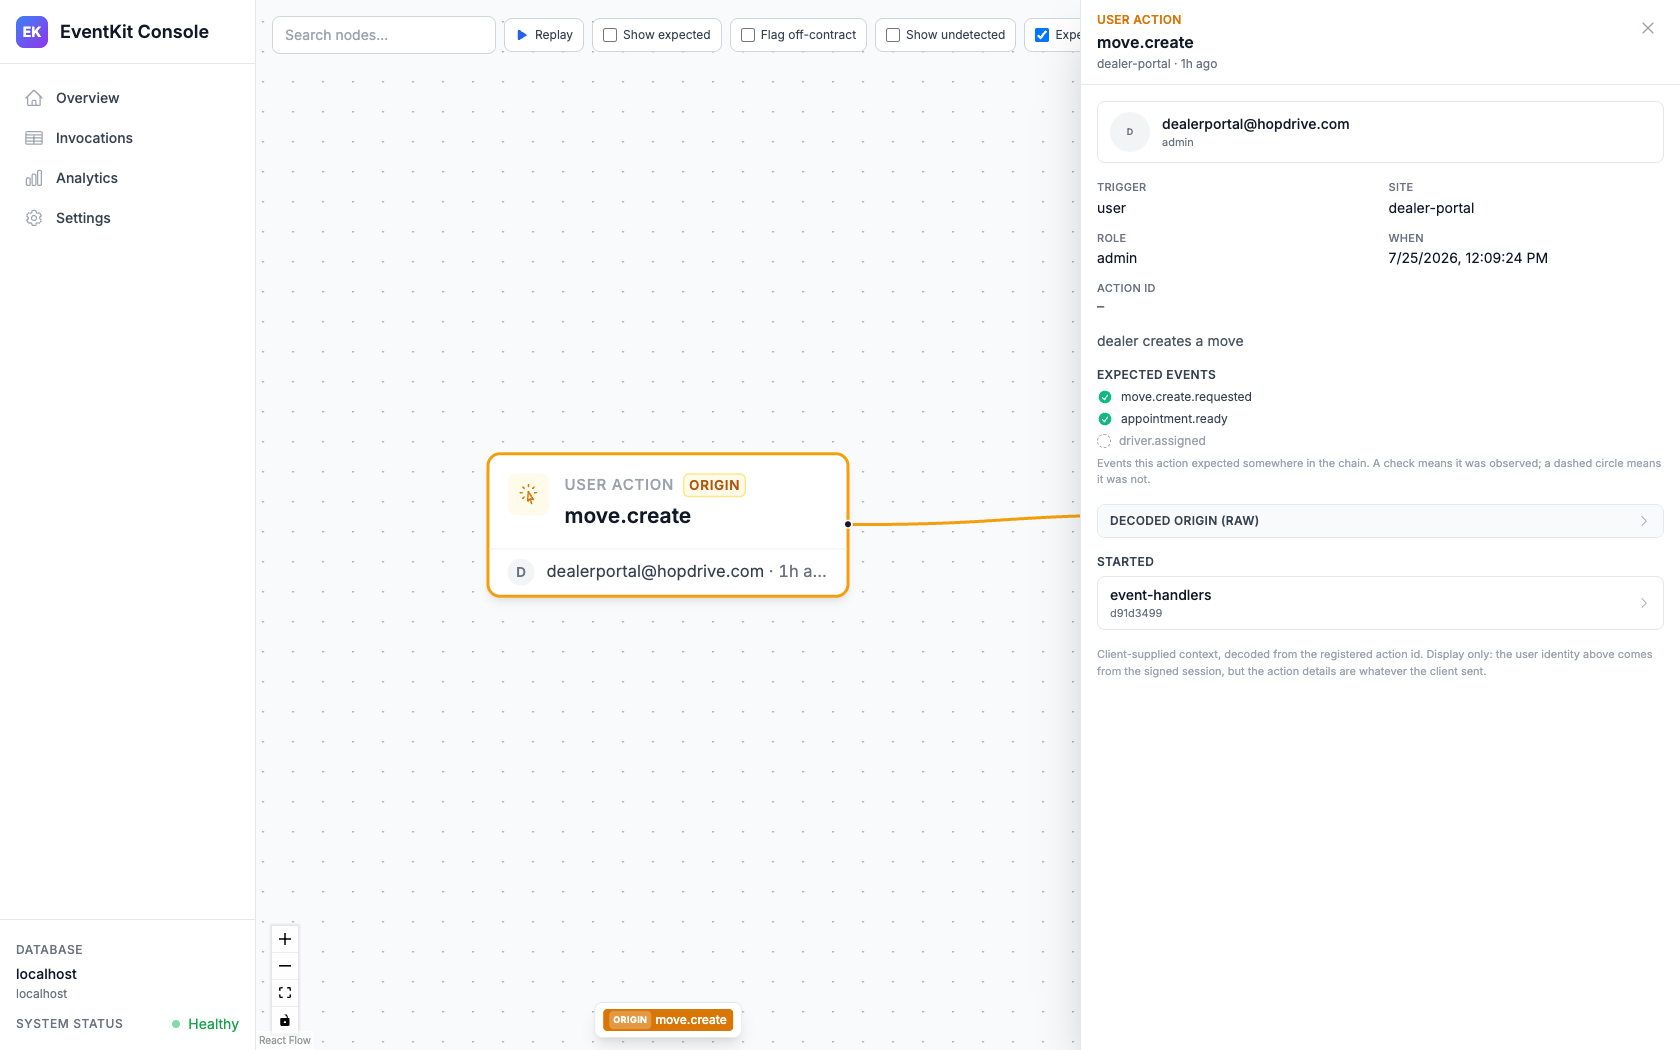Viewport: 1680px width, 1050px height.
Task: Select move.create.requested expected event
Action: [x=1186, y=397]
